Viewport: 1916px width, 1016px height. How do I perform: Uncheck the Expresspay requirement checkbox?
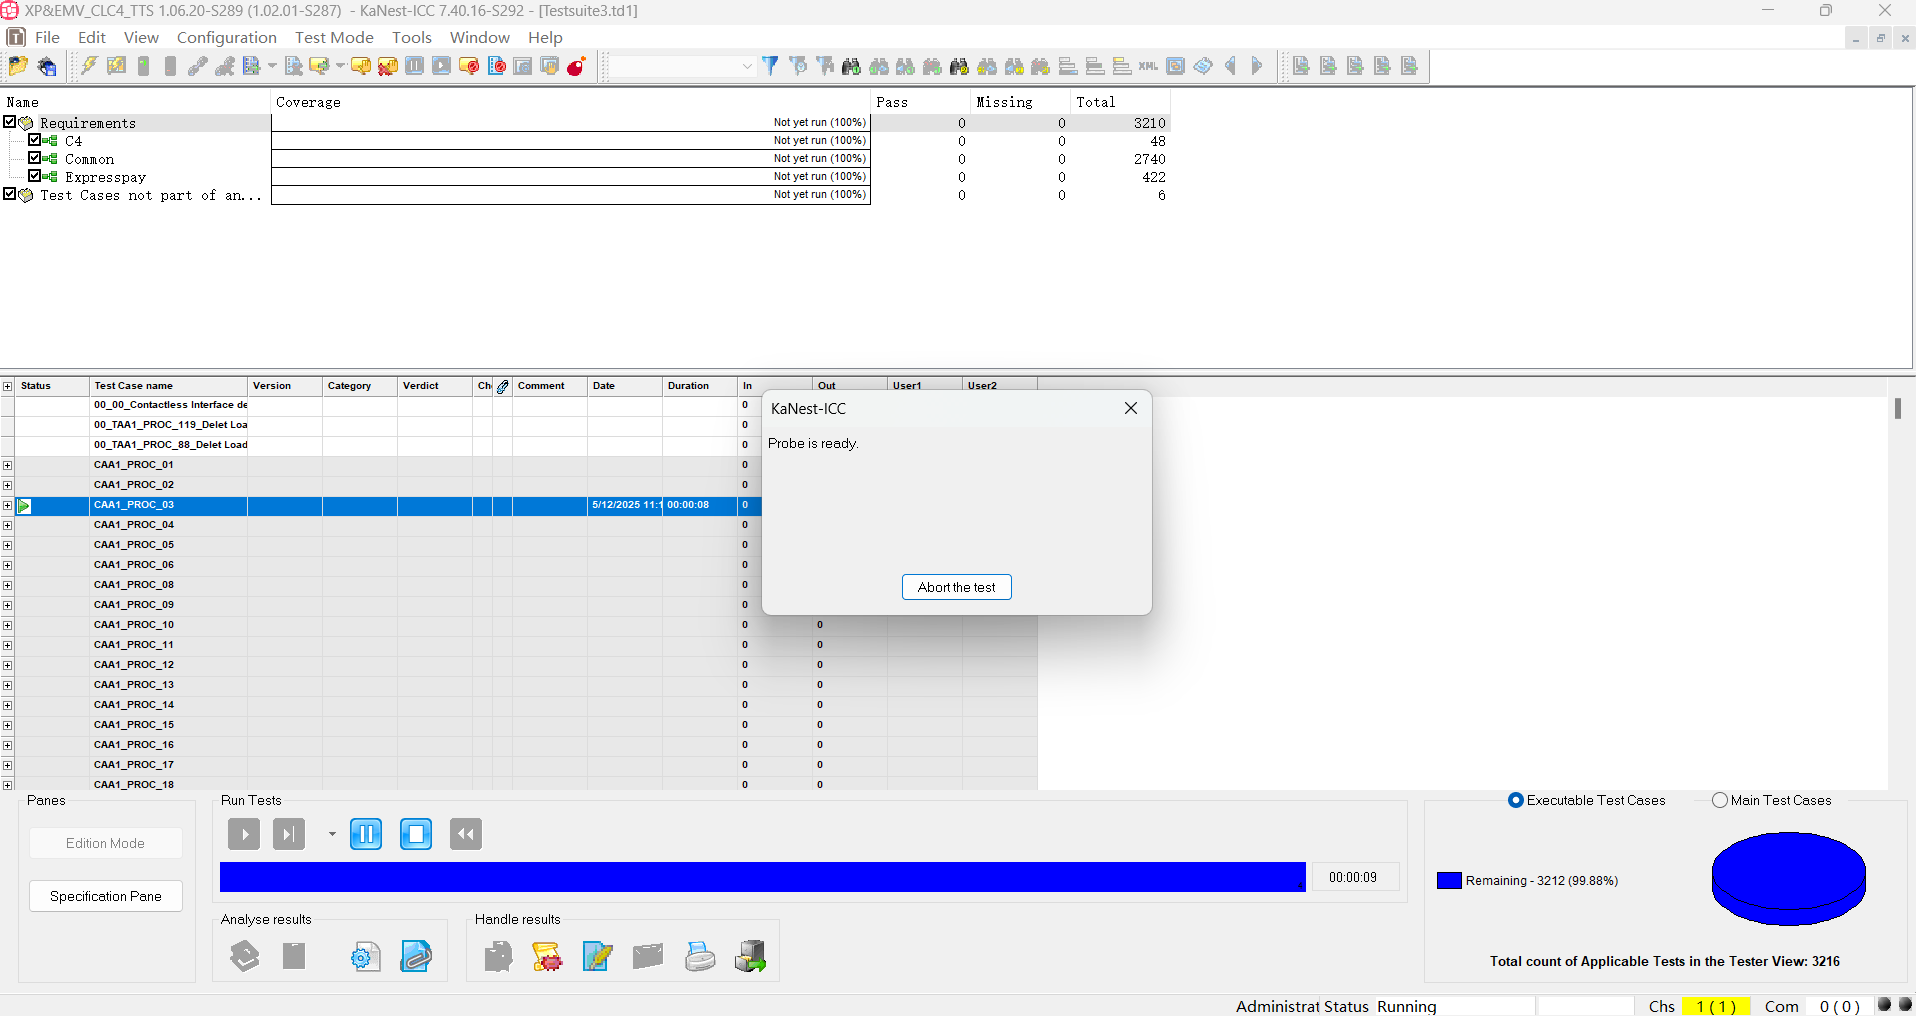35,176
